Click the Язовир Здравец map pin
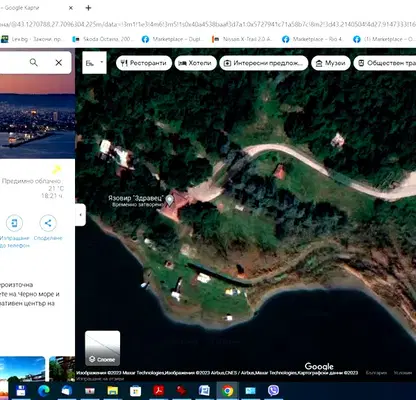This screenshot has width=416, height=400. pyautogui.click(x=170, y=200)
